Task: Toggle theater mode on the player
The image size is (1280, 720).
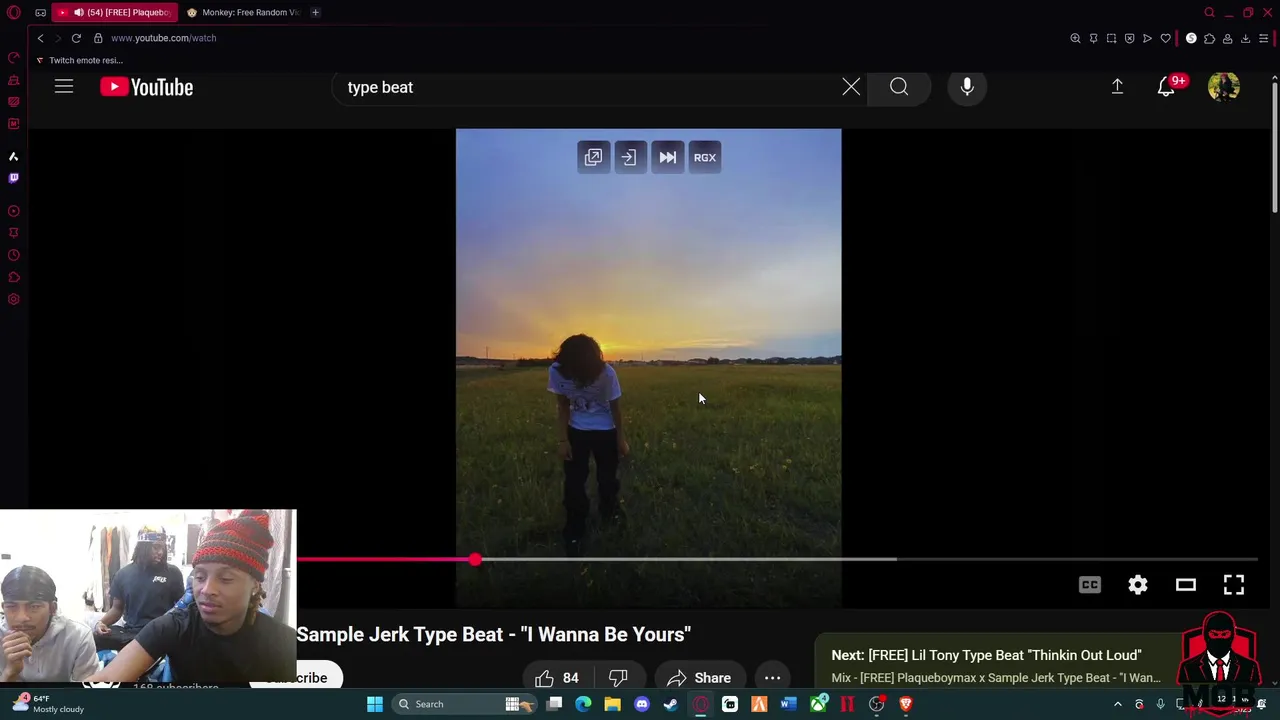Action: [x=1186, y=585]
